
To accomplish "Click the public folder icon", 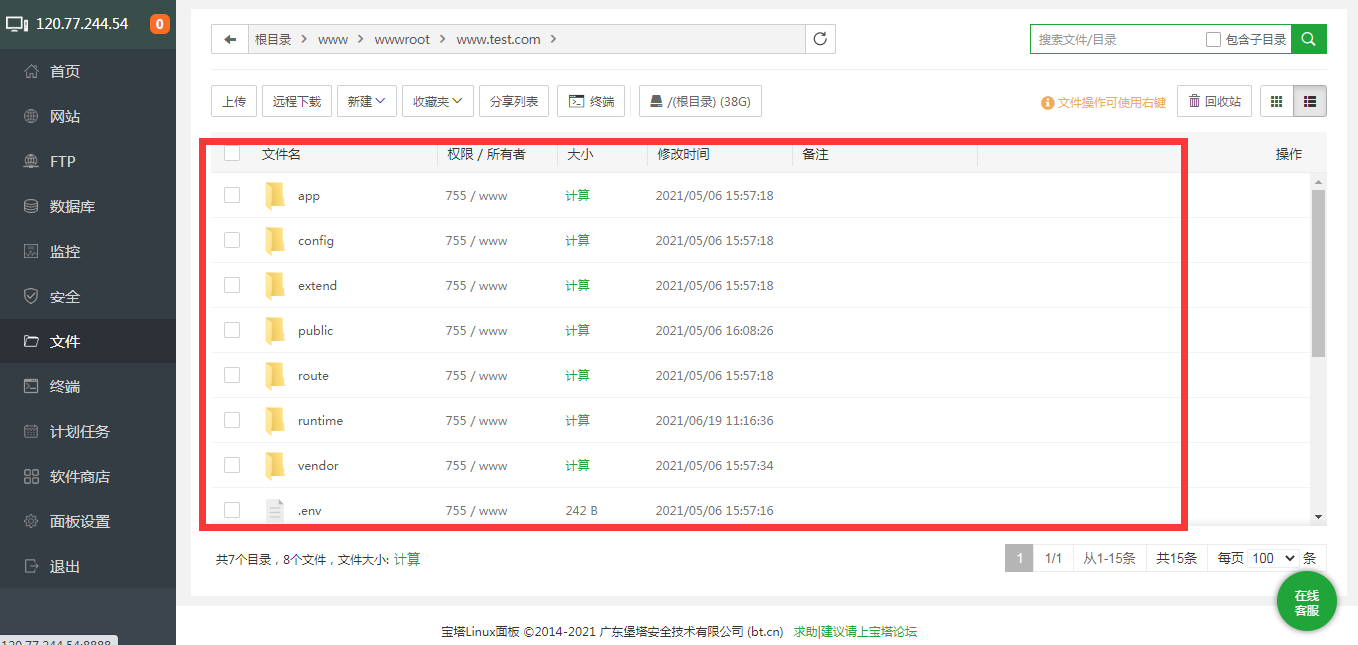I will 275,330.
